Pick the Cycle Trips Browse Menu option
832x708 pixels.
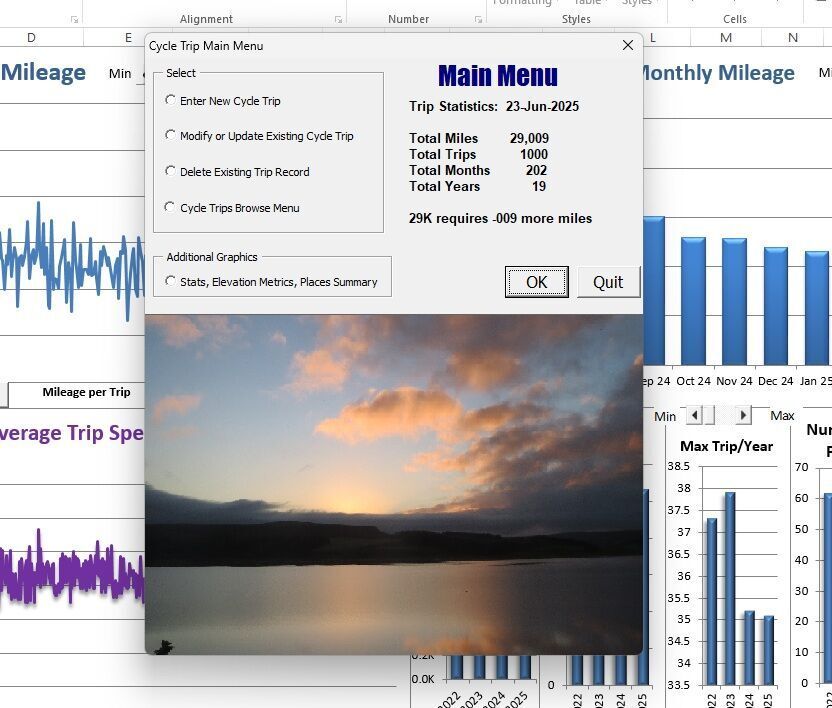click(x=171, y=208)
